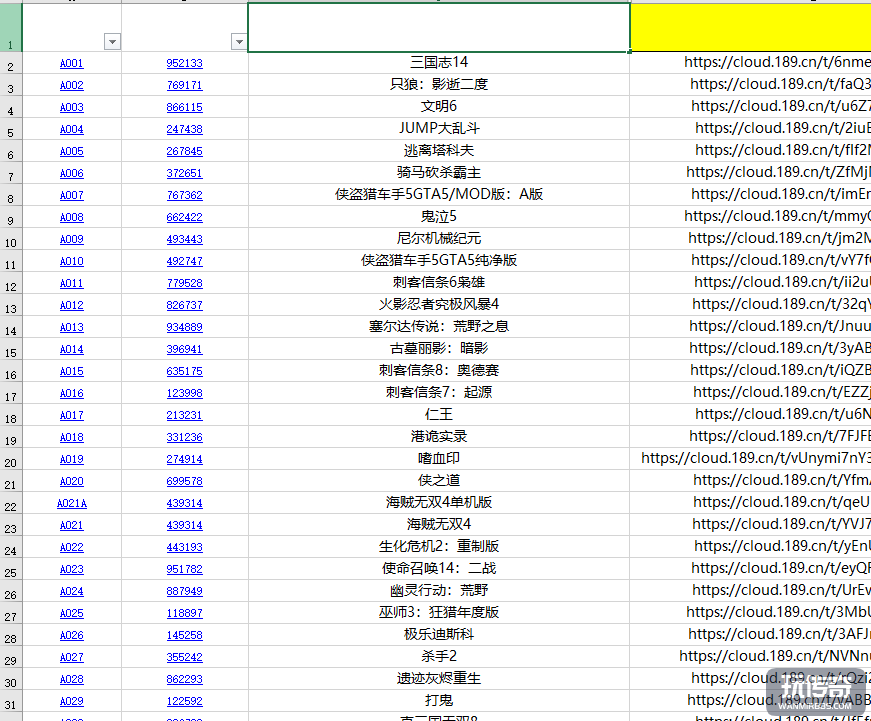Image resolution: width=871 pixels, height=721 pixels.
Task: Select the cell 只狼：影逝二度
Action: pyautogui.click(x=439, y=84)
